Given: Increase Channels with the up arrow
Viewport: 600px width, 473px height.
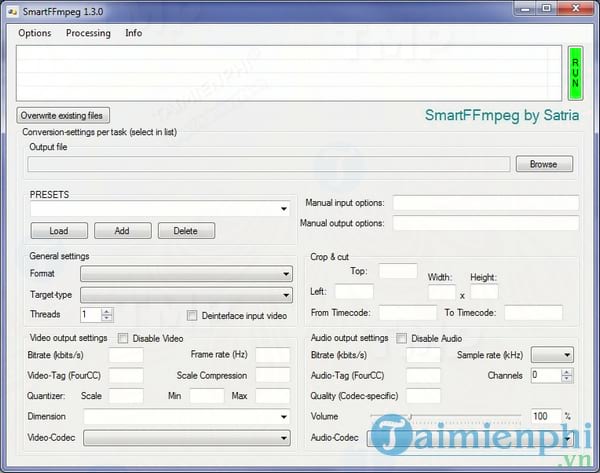Looking at the screenshot, I should click(567, 372).
